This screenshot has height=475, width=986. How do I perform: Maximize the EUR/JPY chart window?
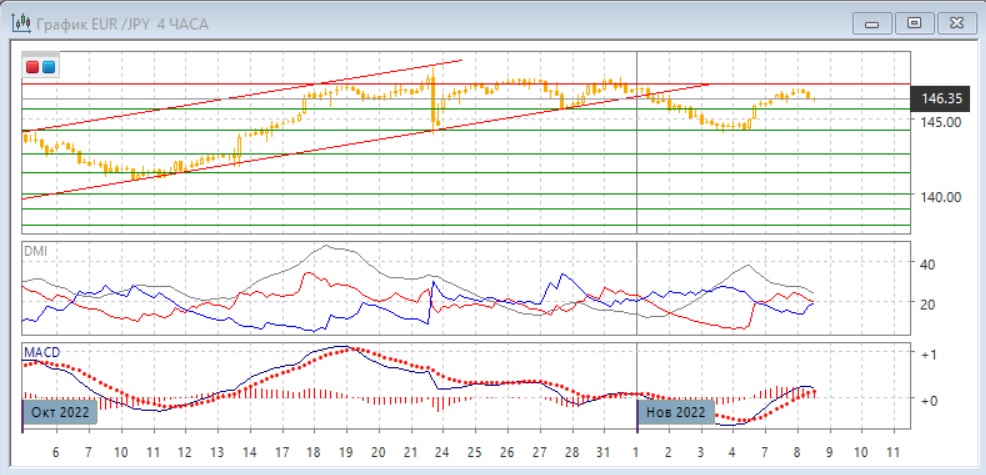coord(913,23)
